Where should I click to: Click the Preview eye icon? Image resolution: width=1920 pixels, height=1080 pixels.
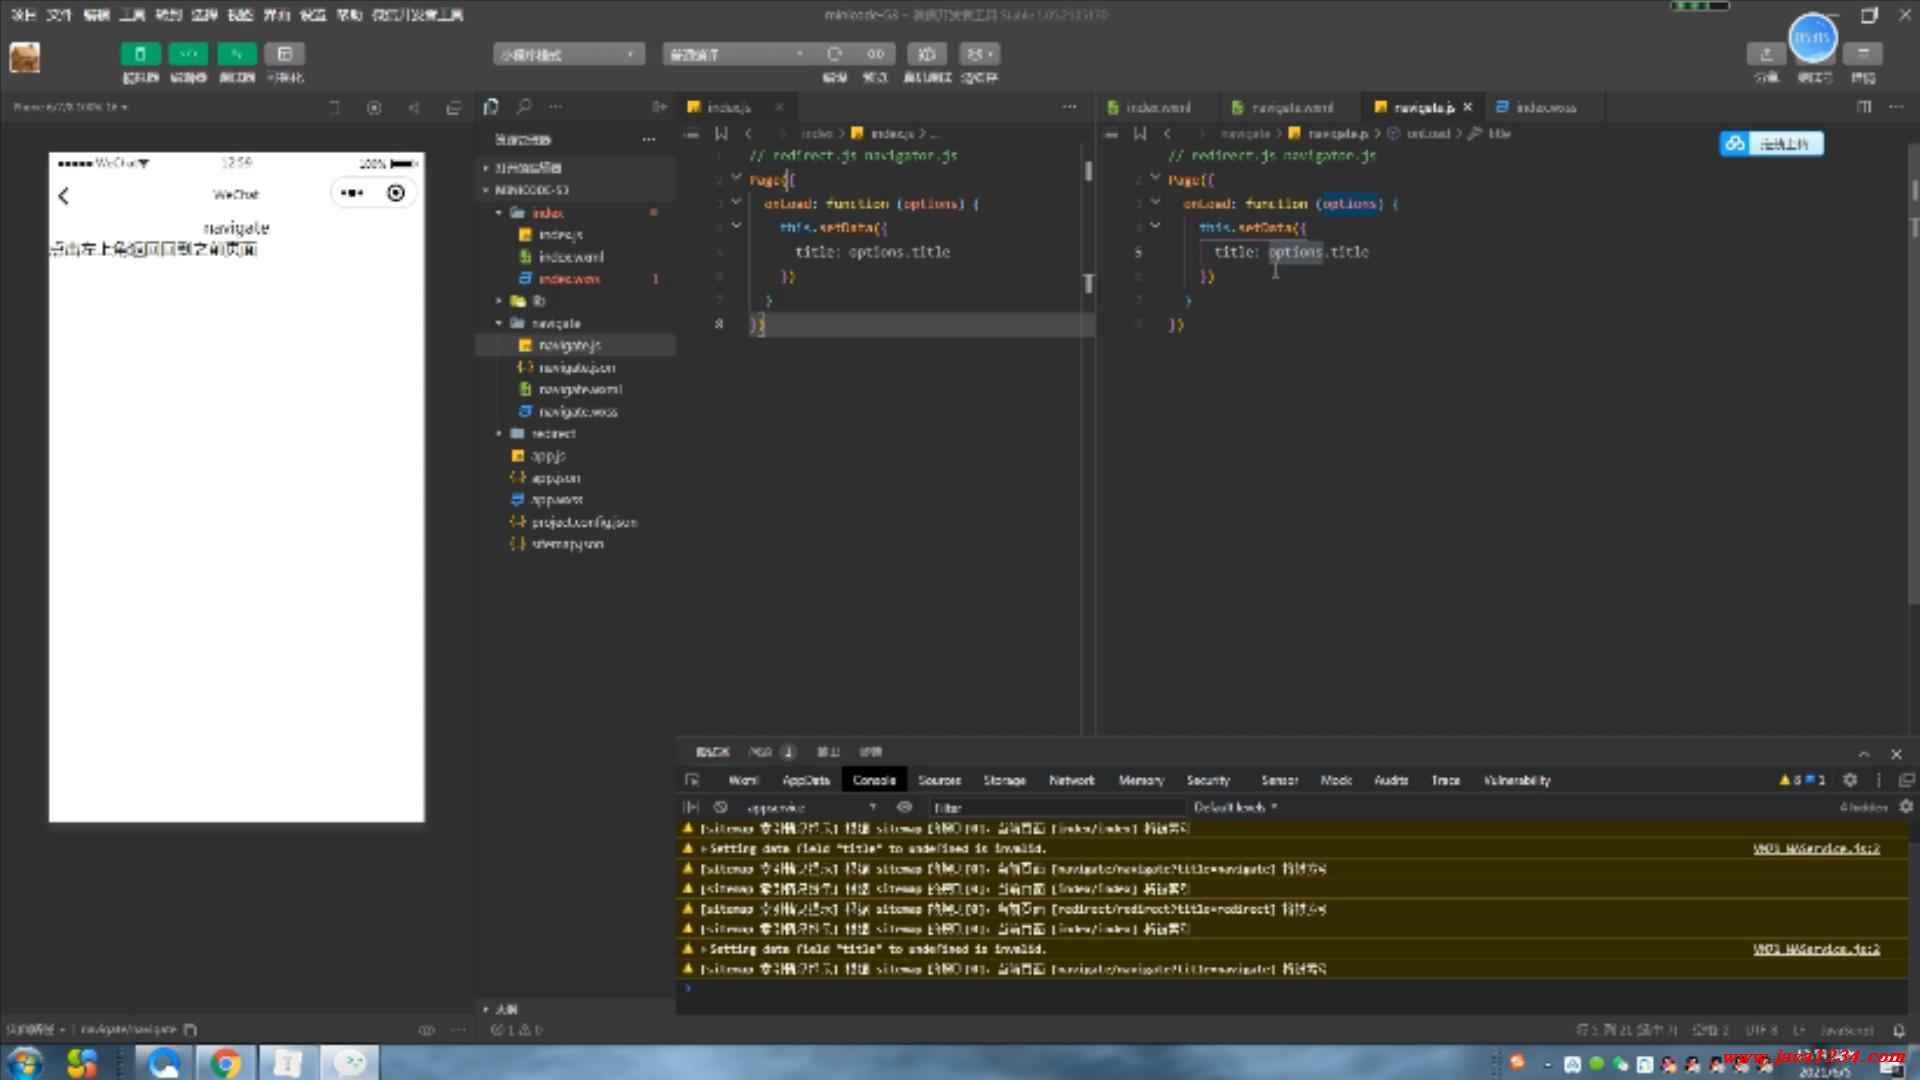[x=875, y=54]
